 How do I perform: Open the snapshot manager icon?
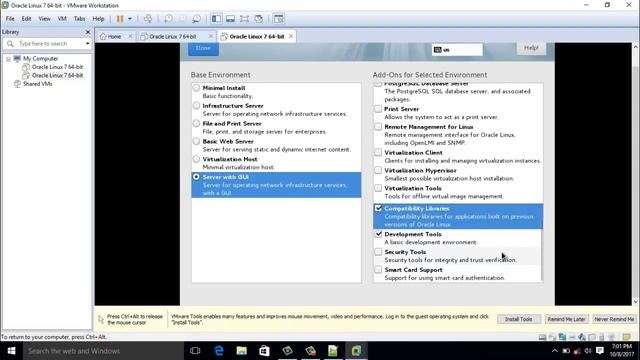point(196,19)
